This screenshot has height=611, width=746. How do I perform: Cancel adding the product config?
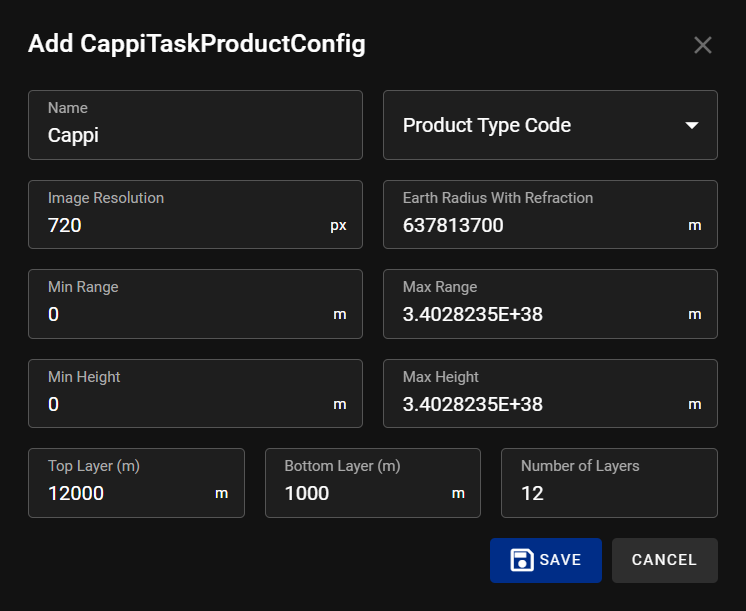(x=664, y=560)
